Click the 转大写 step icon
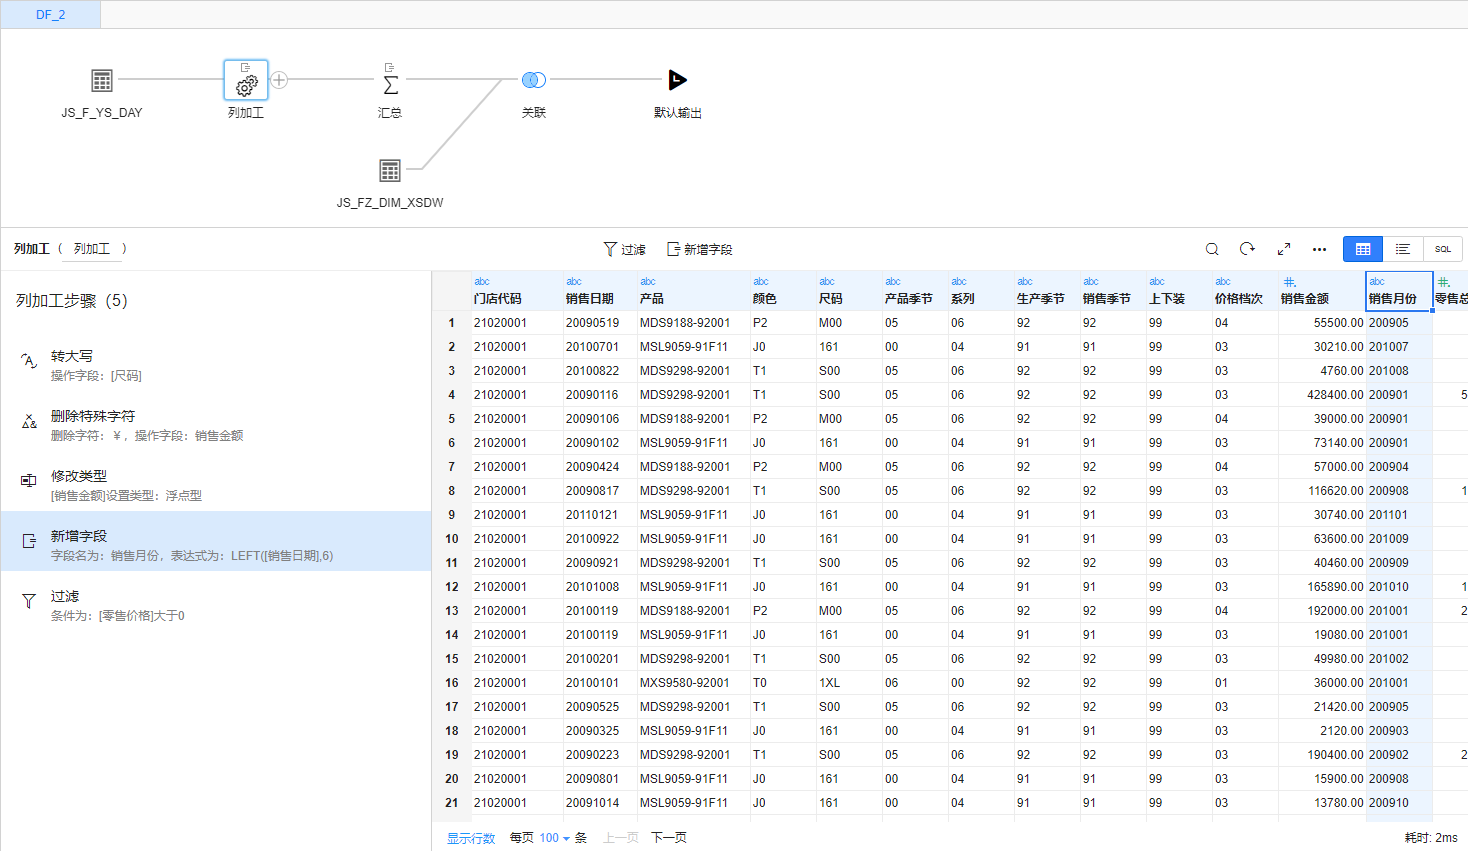 [29, 361]
